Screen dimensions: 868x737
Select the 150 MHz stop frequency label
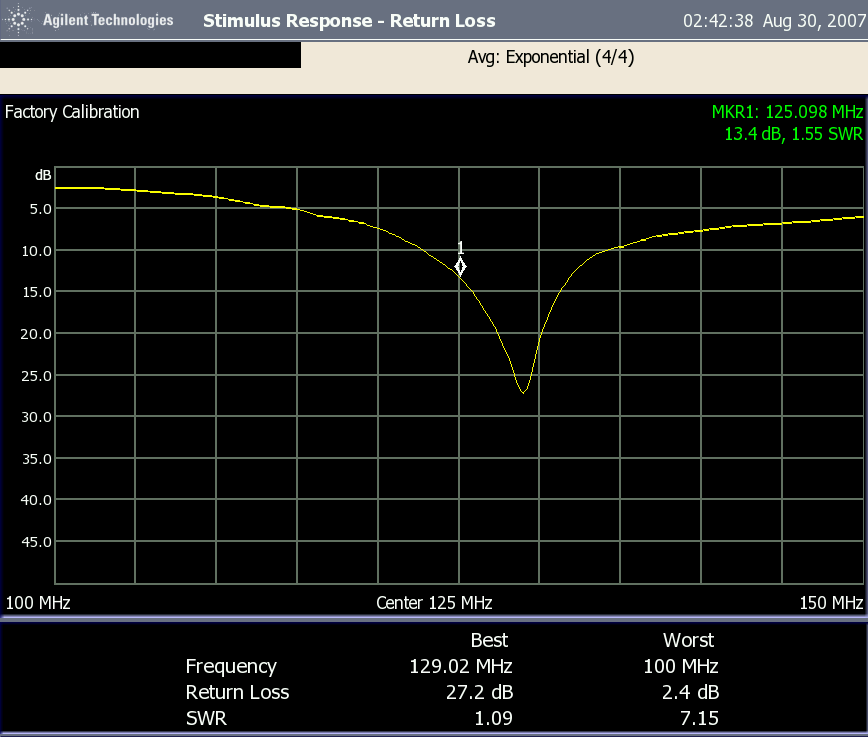(x=831, y=603)
